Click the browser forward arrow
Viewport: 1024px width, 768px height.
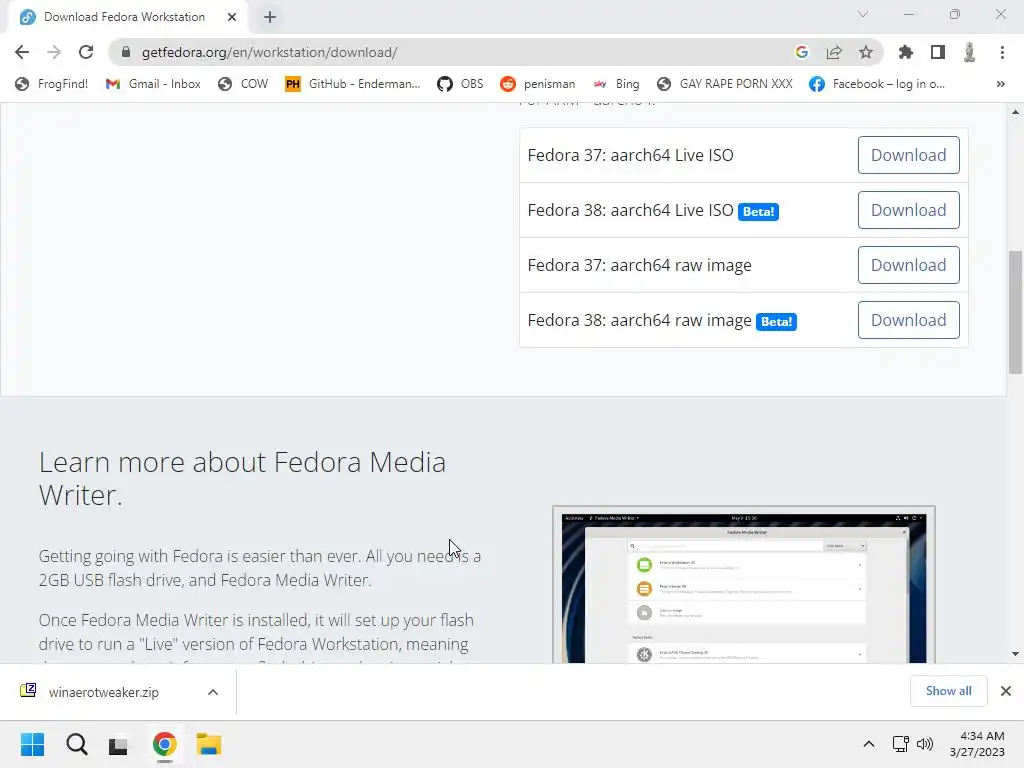click(x=54, y=52)
